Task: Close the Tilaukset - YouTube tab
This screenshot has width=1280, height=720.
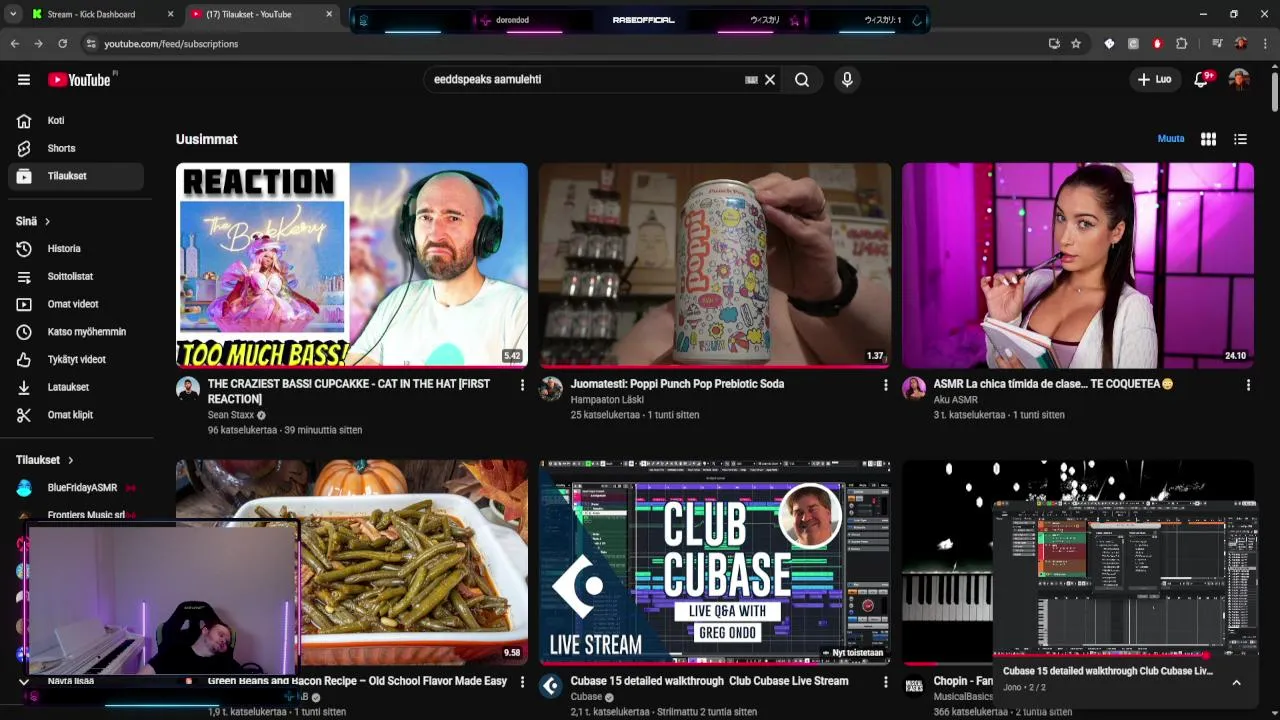Action: point(329,14)
